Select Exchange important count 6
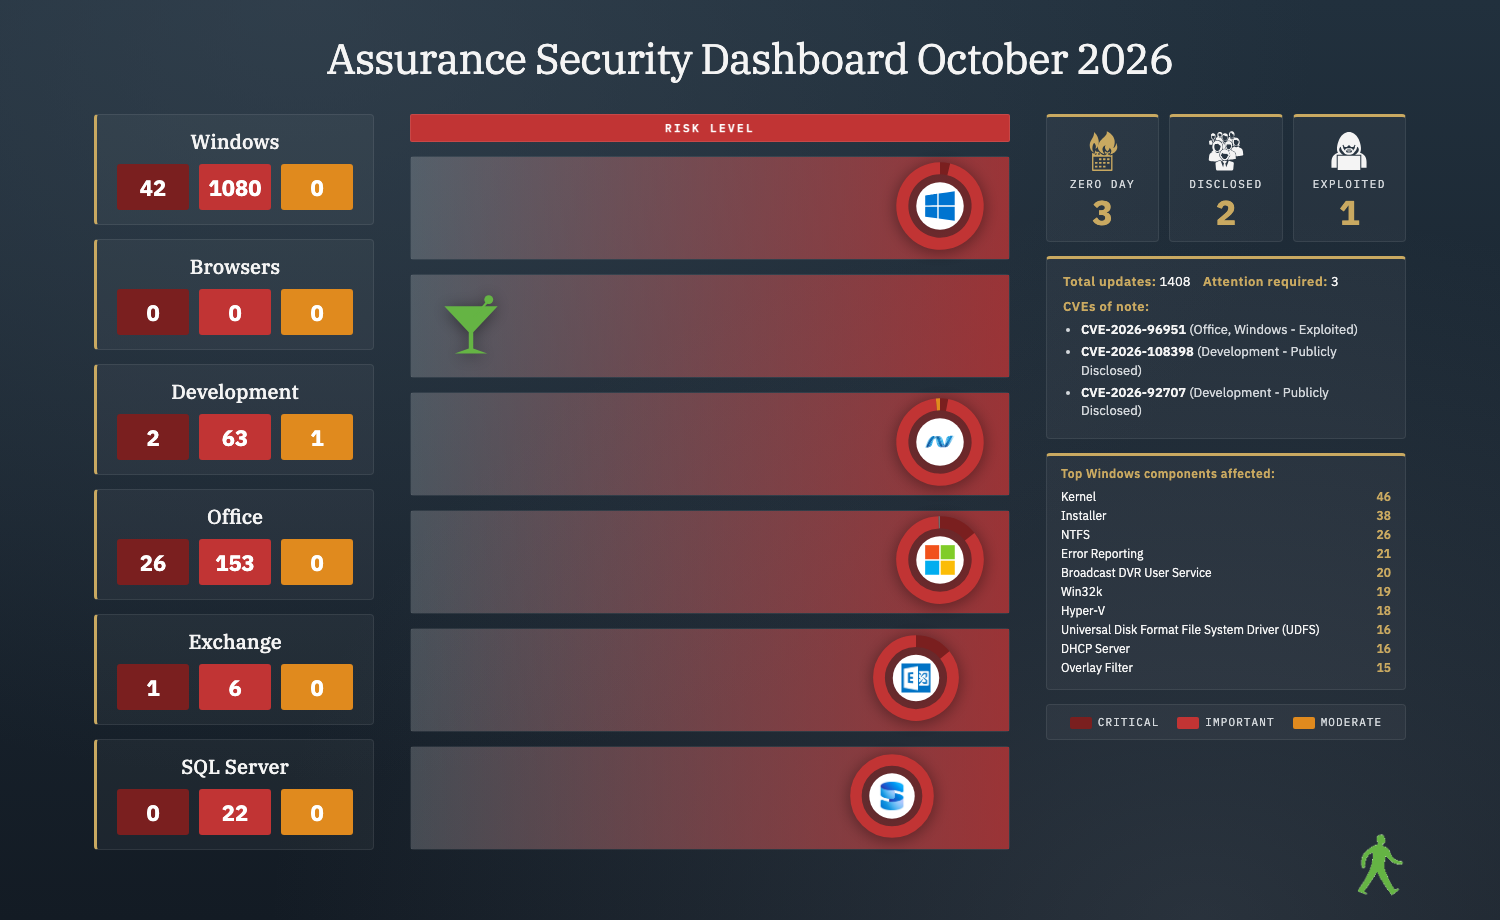The image size is (1500, 920). tap(235, 687)
